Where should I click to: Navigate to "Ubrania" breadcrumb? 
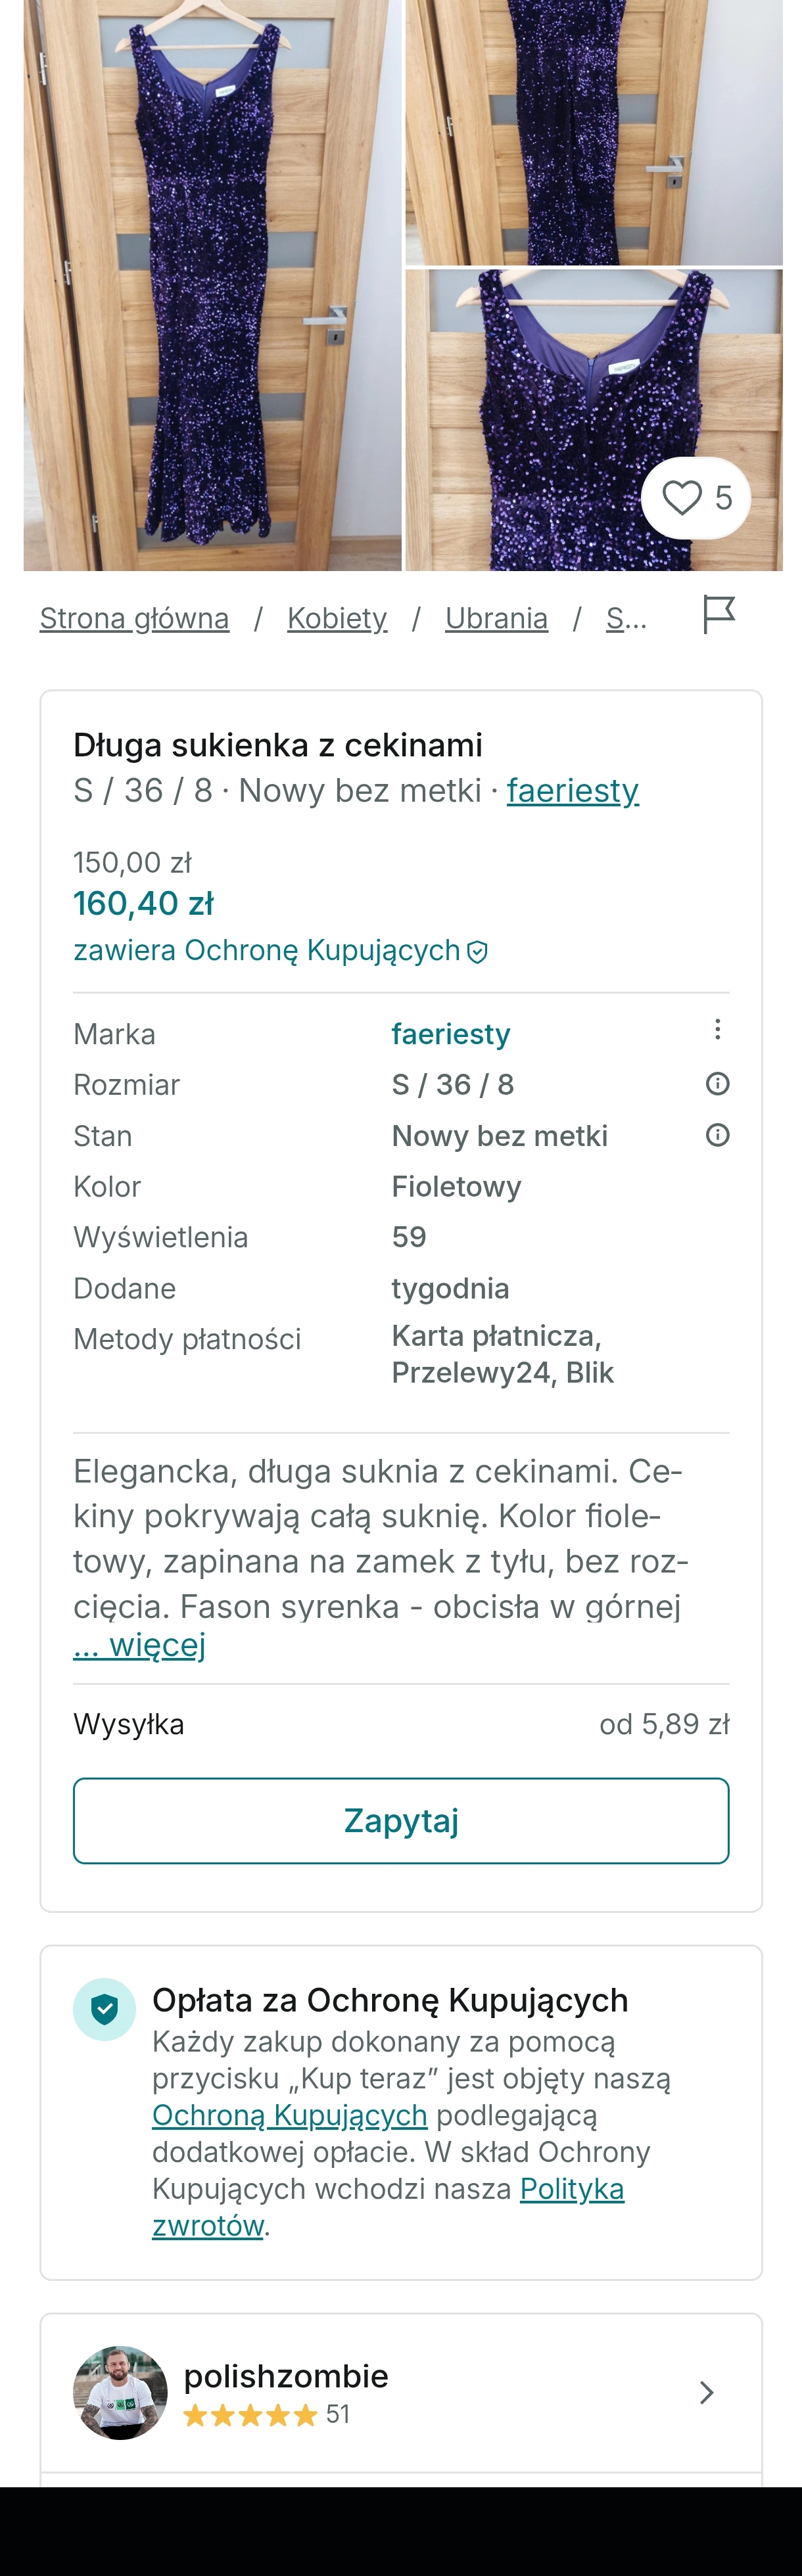click(496, 618)
